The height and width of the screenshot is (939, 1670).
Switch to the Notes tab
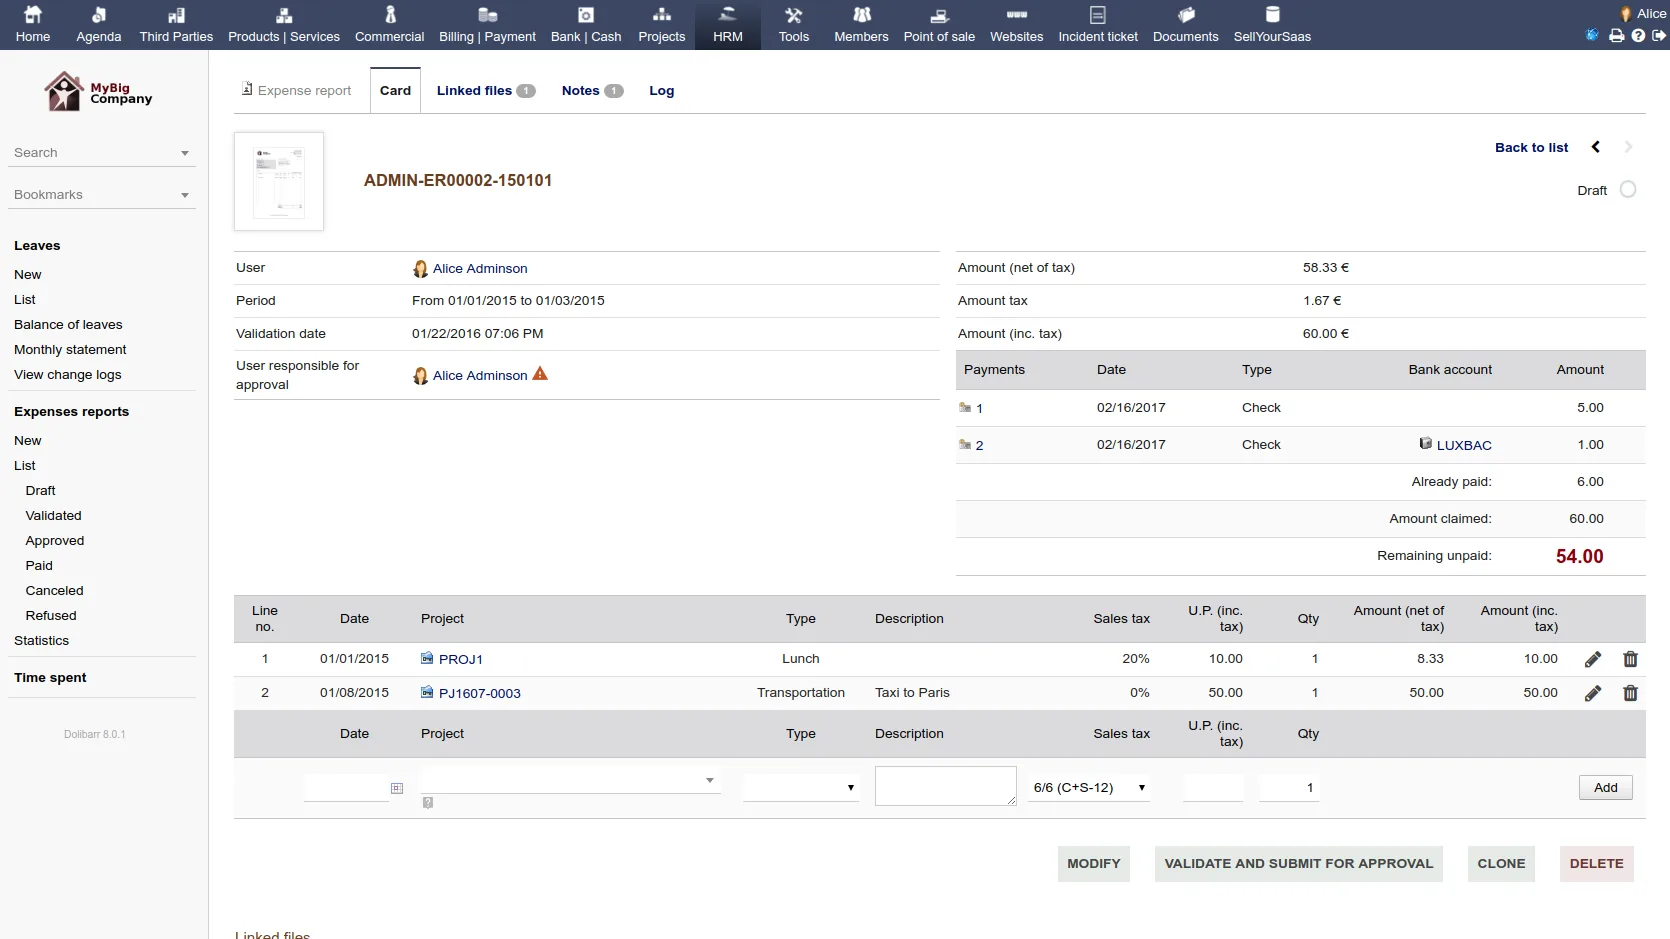[x=592, y=90]
